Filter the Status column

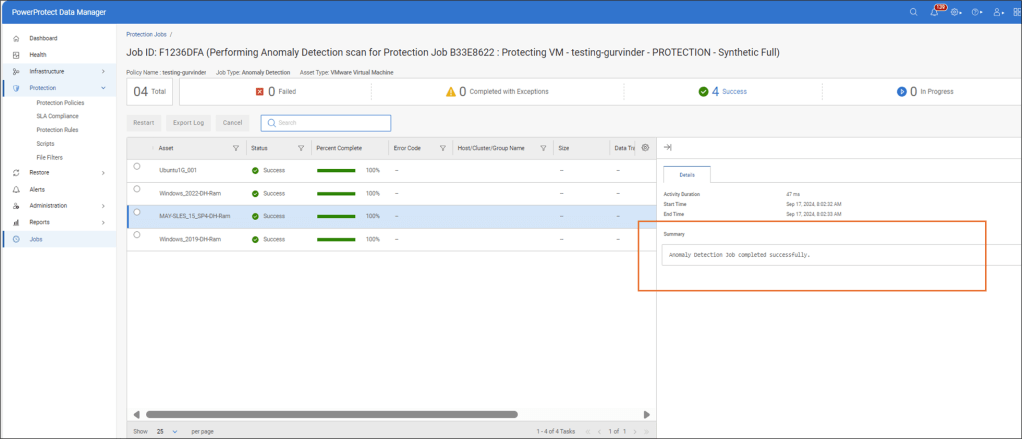pos(300,148)
